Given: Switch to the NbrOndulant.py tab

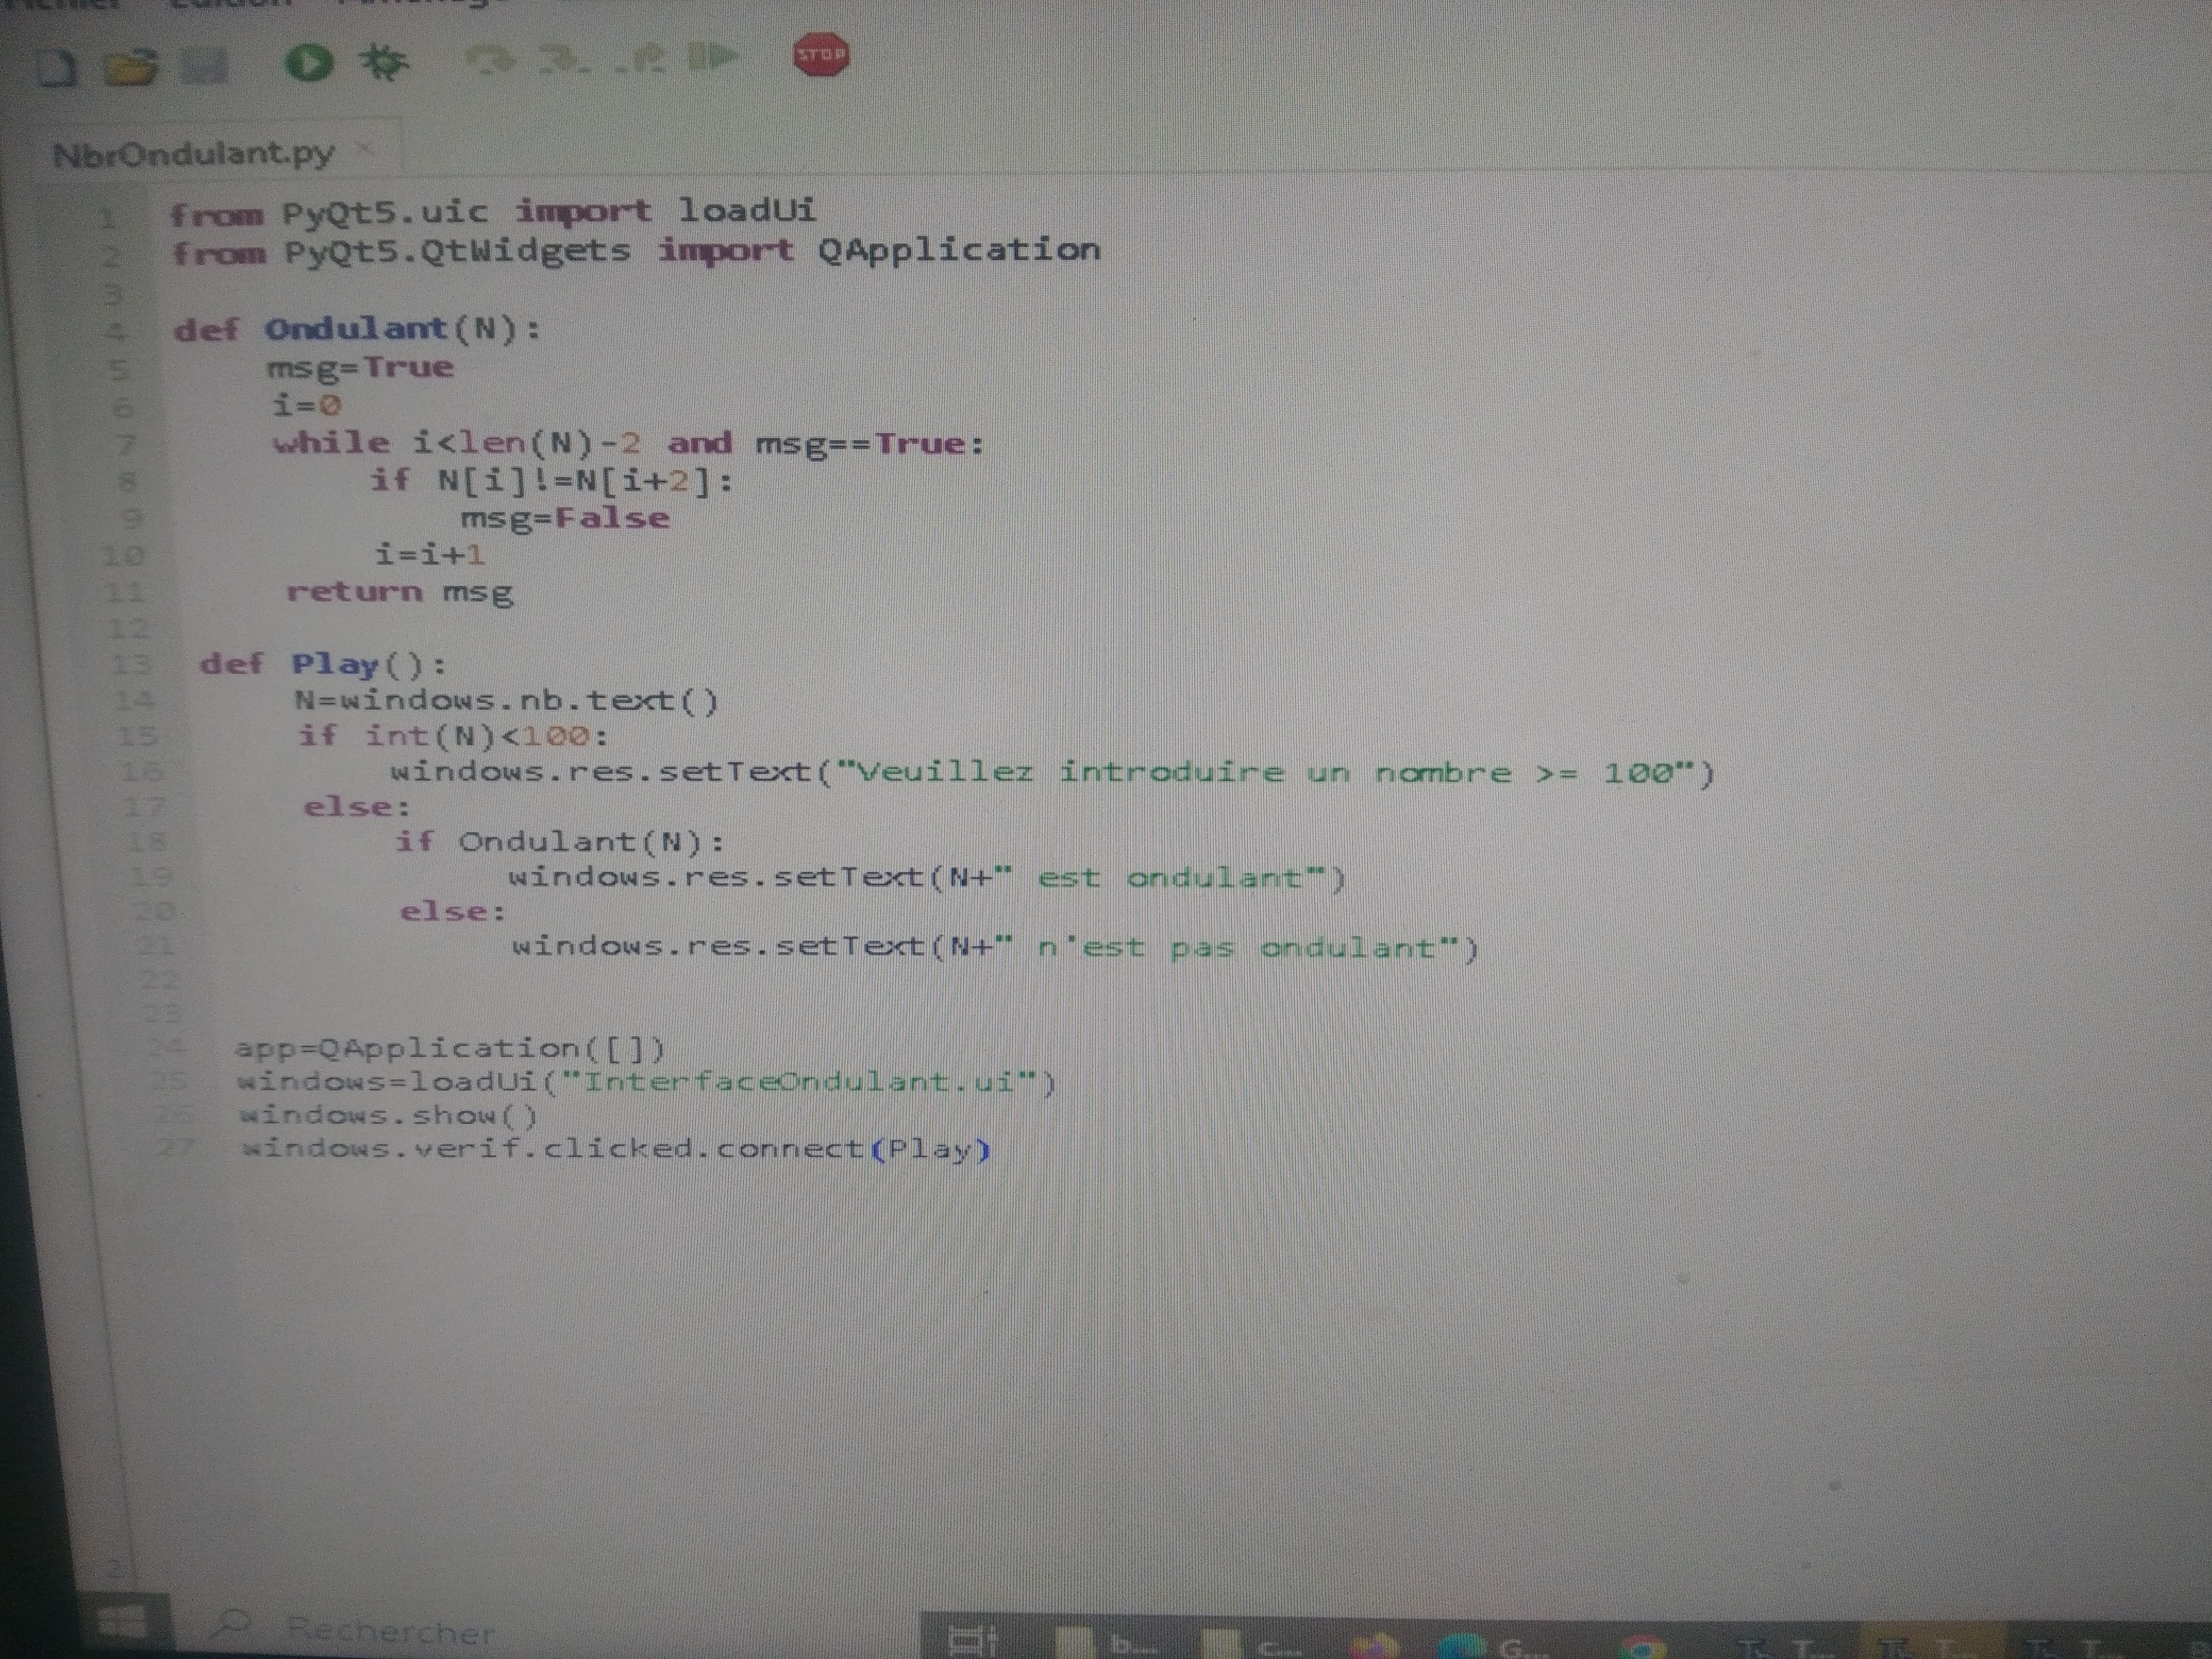Looking at the screenshot, I should tap(193, 154).
